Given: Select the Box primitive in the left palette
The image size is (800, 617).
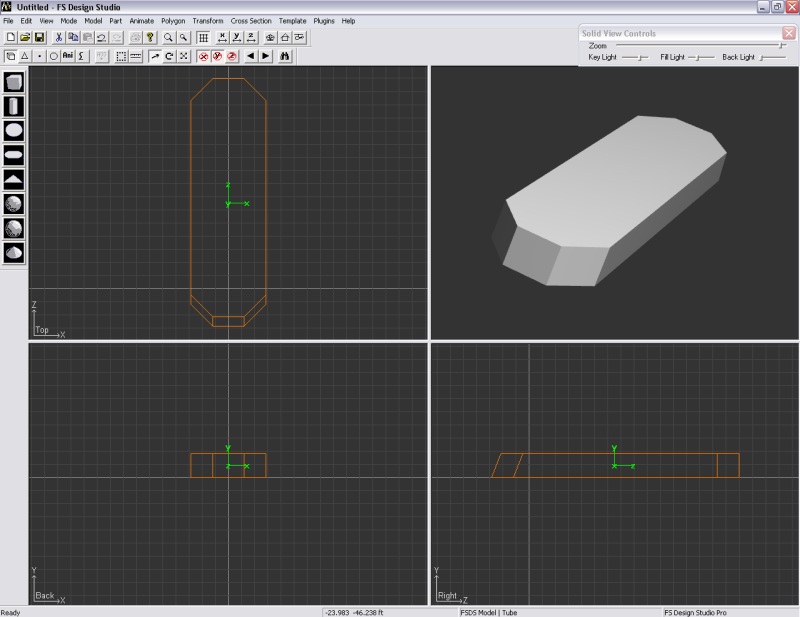Looking at the screenshot, I should coord(14,82).
